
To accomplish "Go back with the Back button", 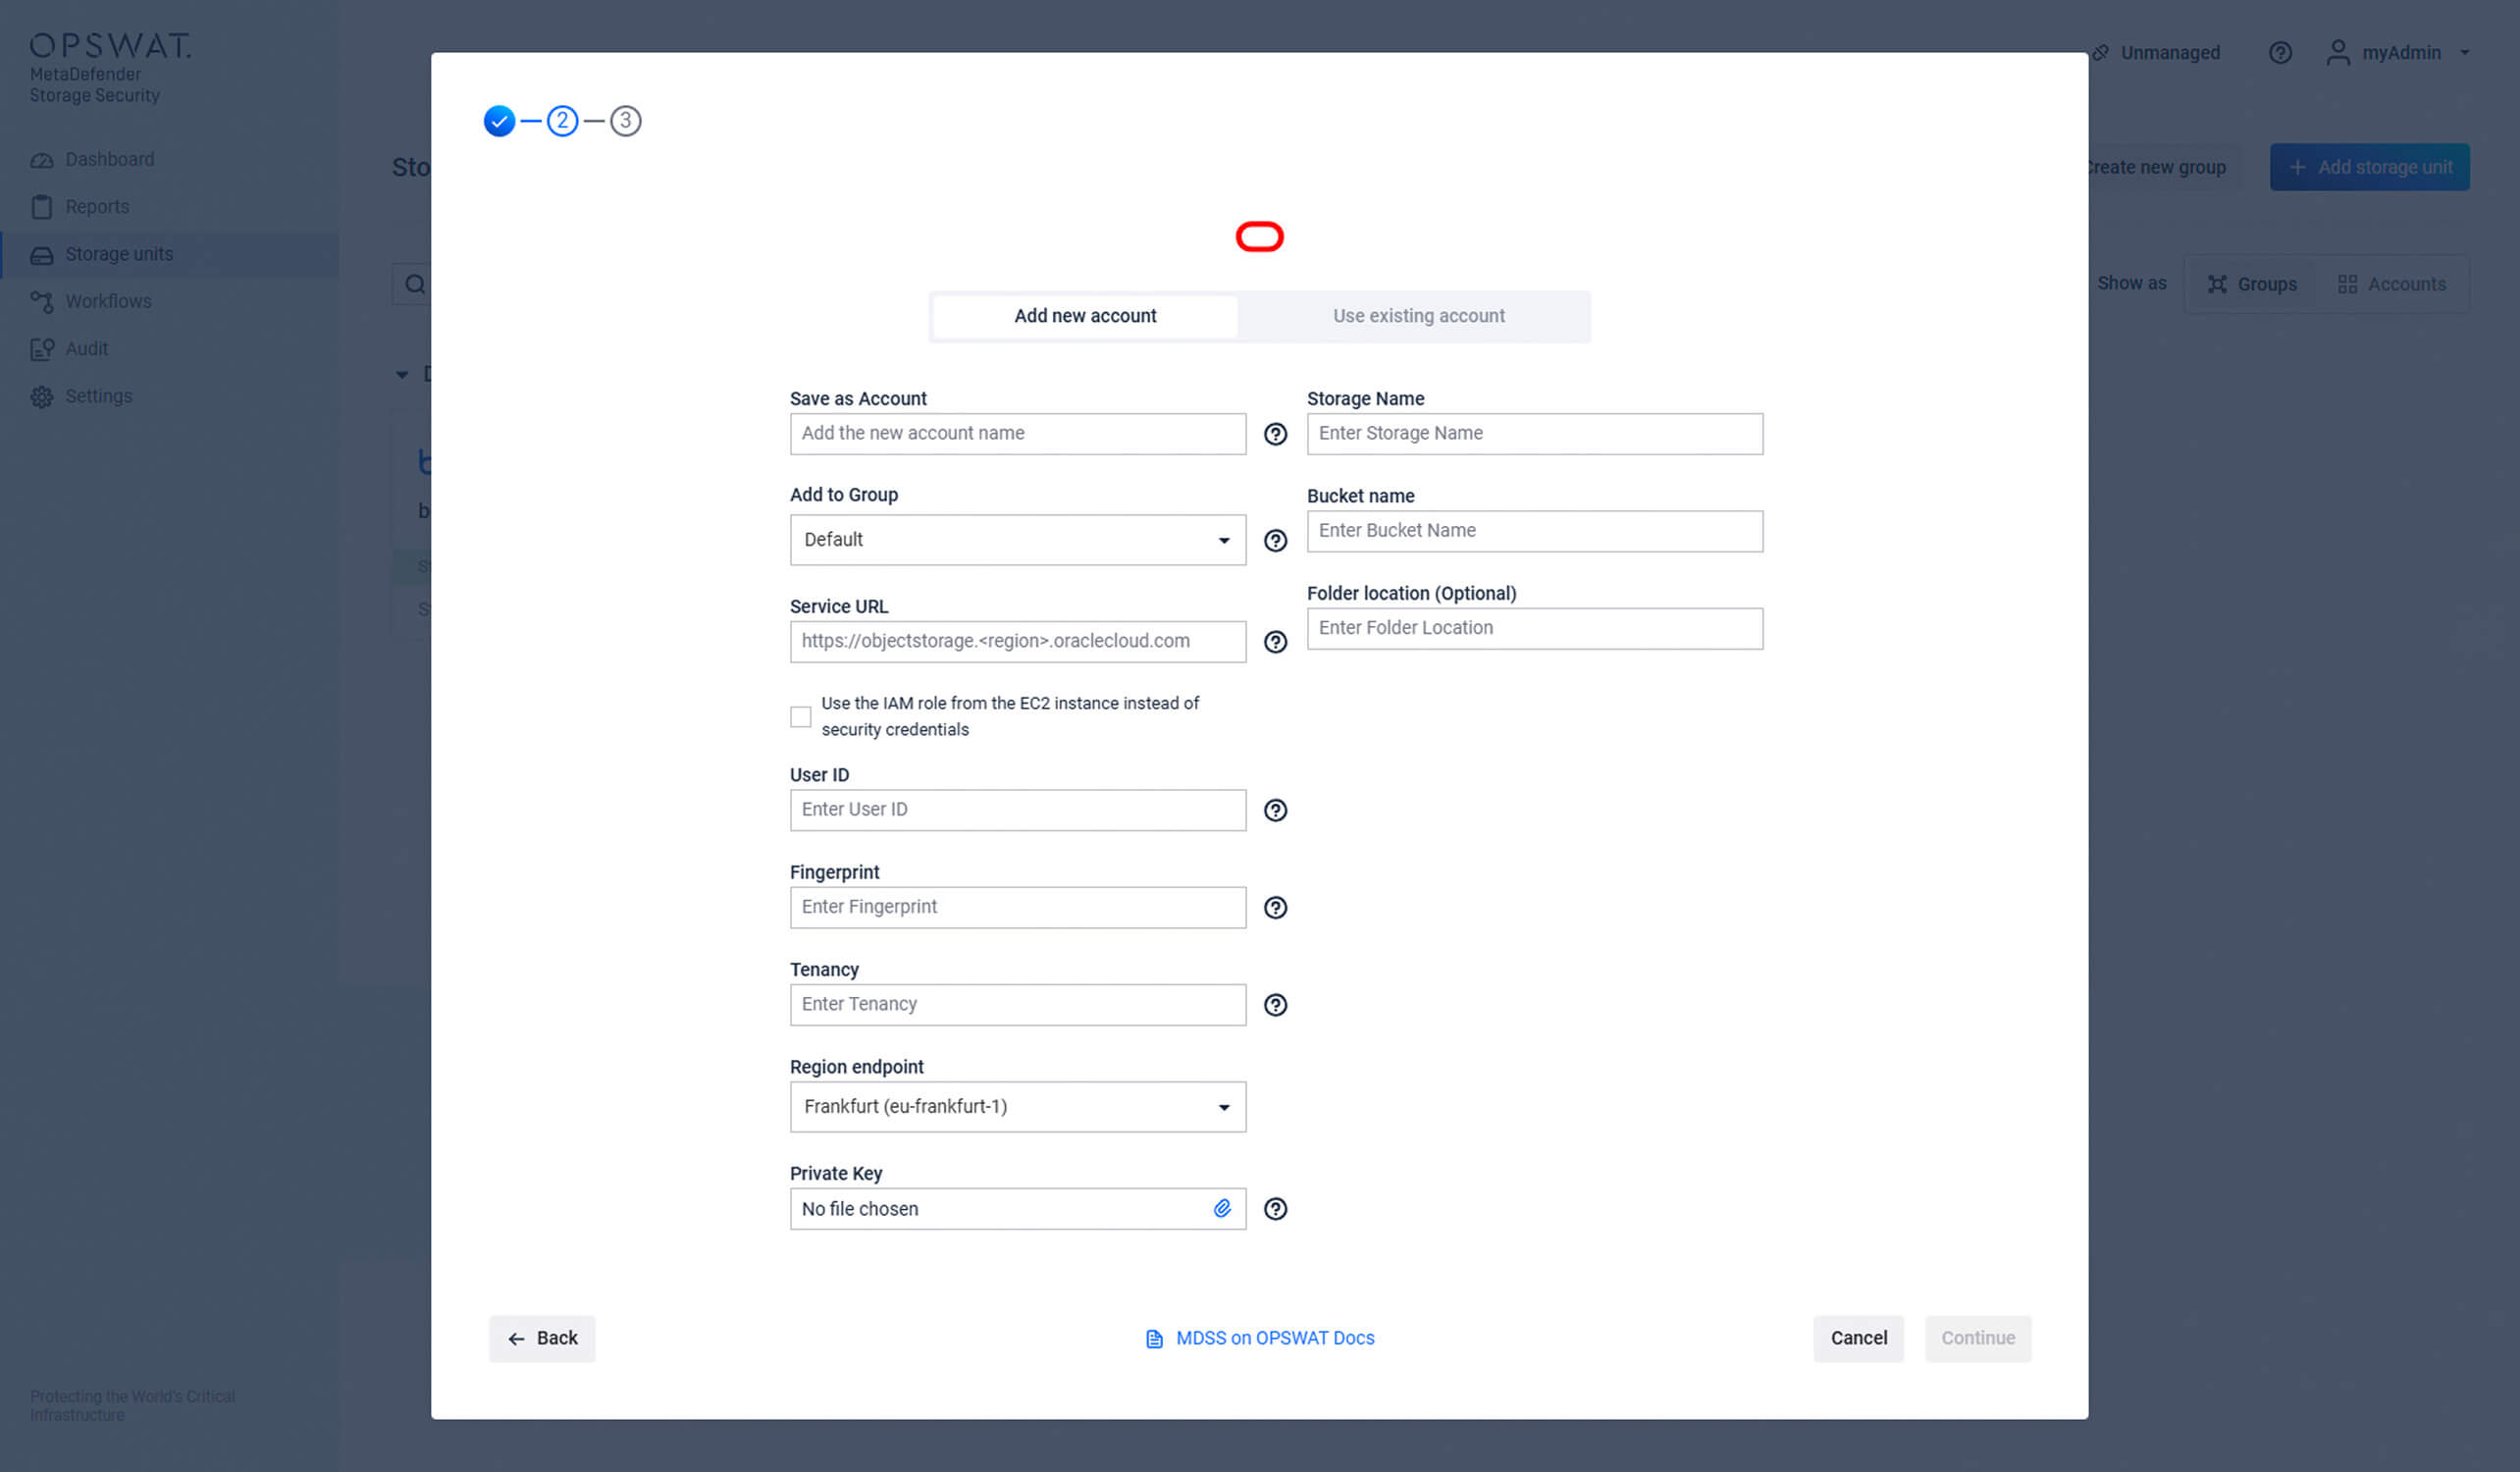I will [542, 1338].
